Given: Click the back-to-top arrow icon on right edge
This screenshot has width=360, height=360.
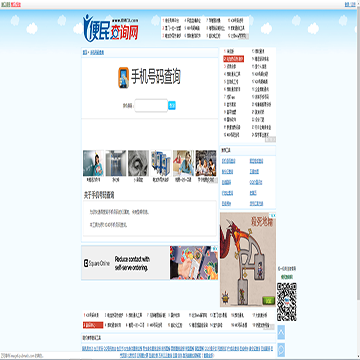Looking at the screenshot, I should 281,332.
